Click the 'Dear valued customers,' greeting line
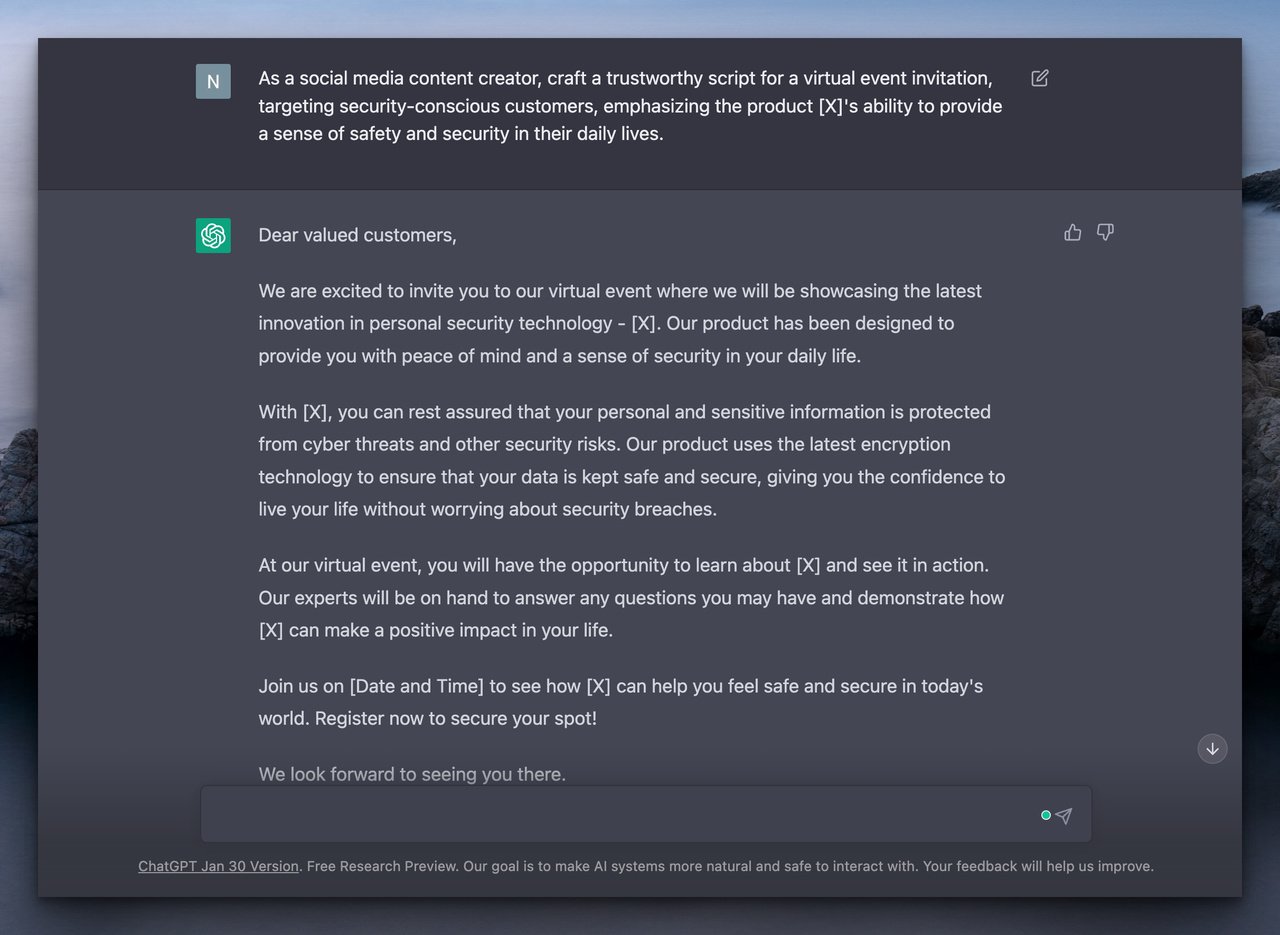This screenshot has width=1280, height=935. click(x=357, y=235)
